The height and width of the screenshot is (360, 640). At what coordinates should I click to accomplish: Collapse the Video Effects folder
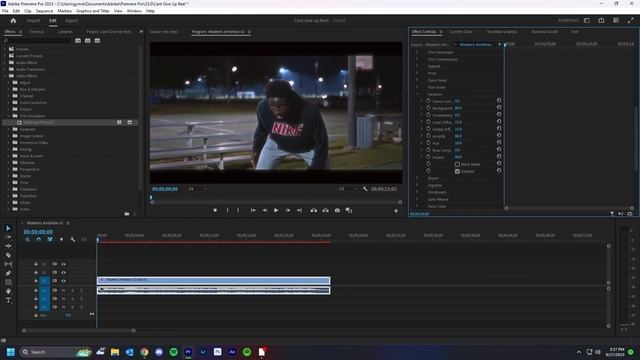point(5,76)
